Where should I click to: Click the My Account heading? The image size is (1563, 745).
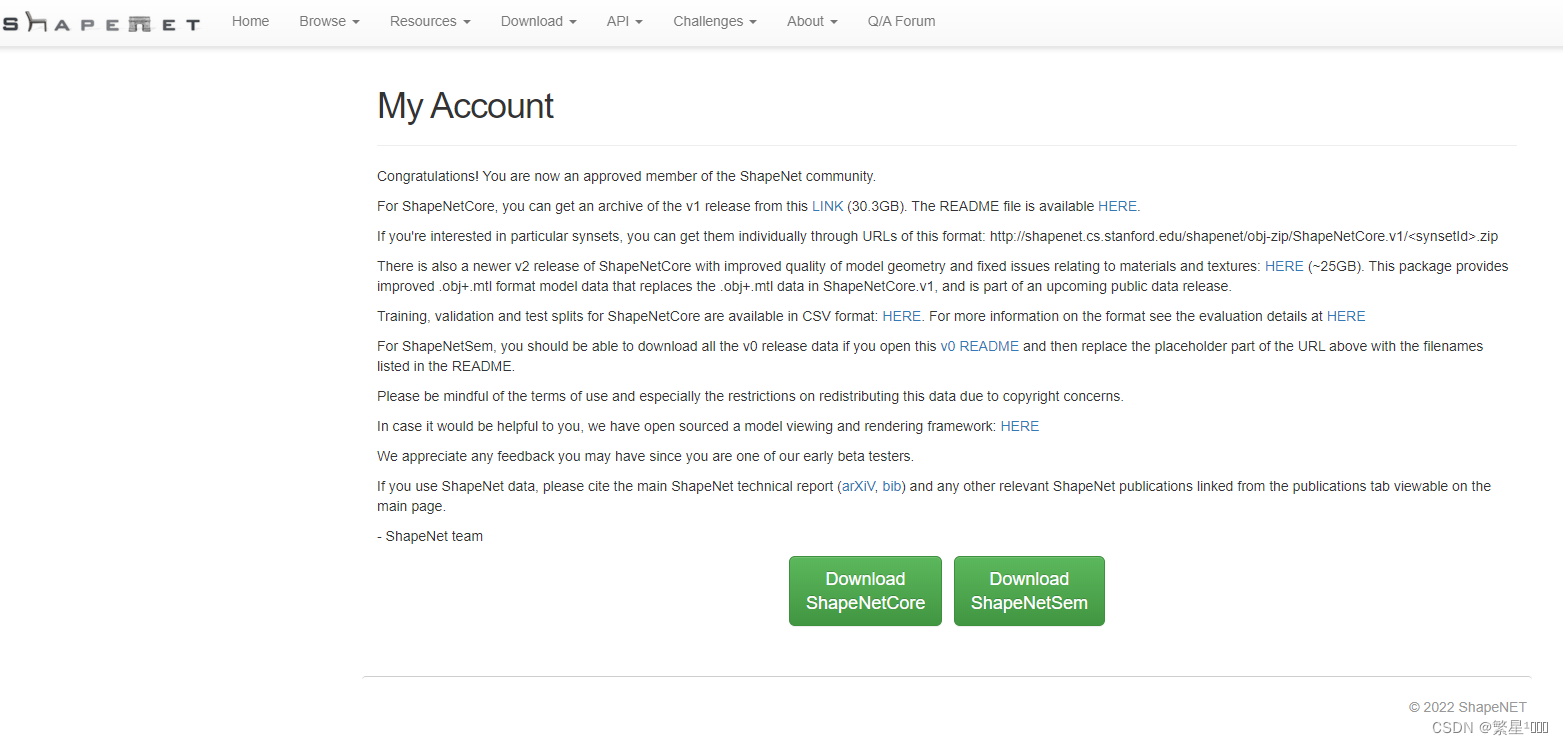(x=465, y=106)
